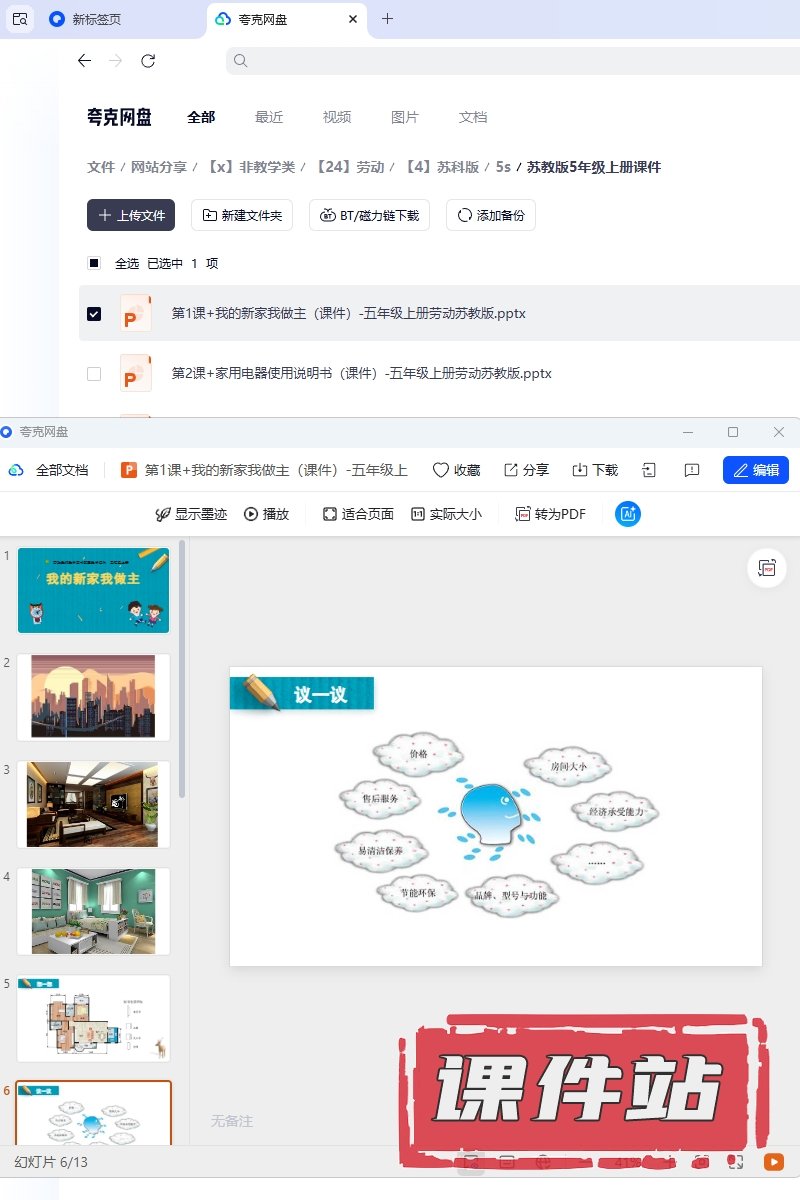The width and height of the screenshot is (800, 1200).
Task: Uncheck the 第1课 pptx file checkbox
Action: pyautogui.click(x=94, y=314)
